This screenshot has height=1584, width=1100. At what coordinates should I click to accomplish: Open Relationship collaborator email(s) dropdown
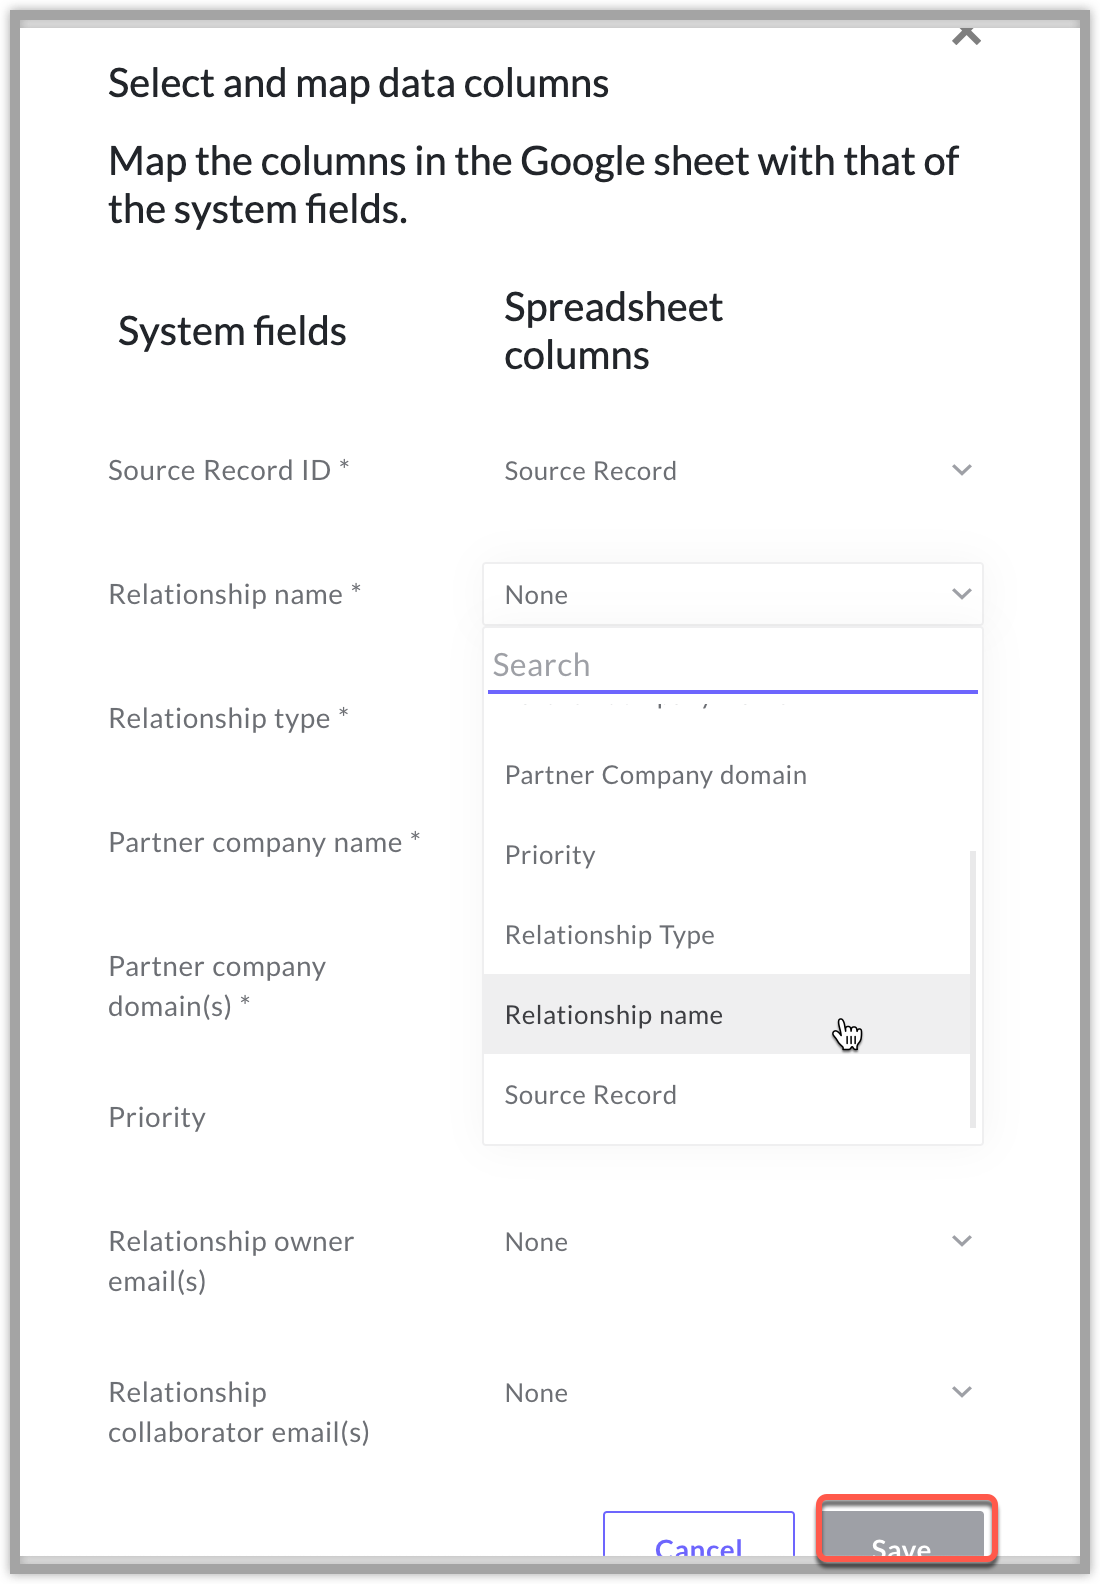(730, 1393)
